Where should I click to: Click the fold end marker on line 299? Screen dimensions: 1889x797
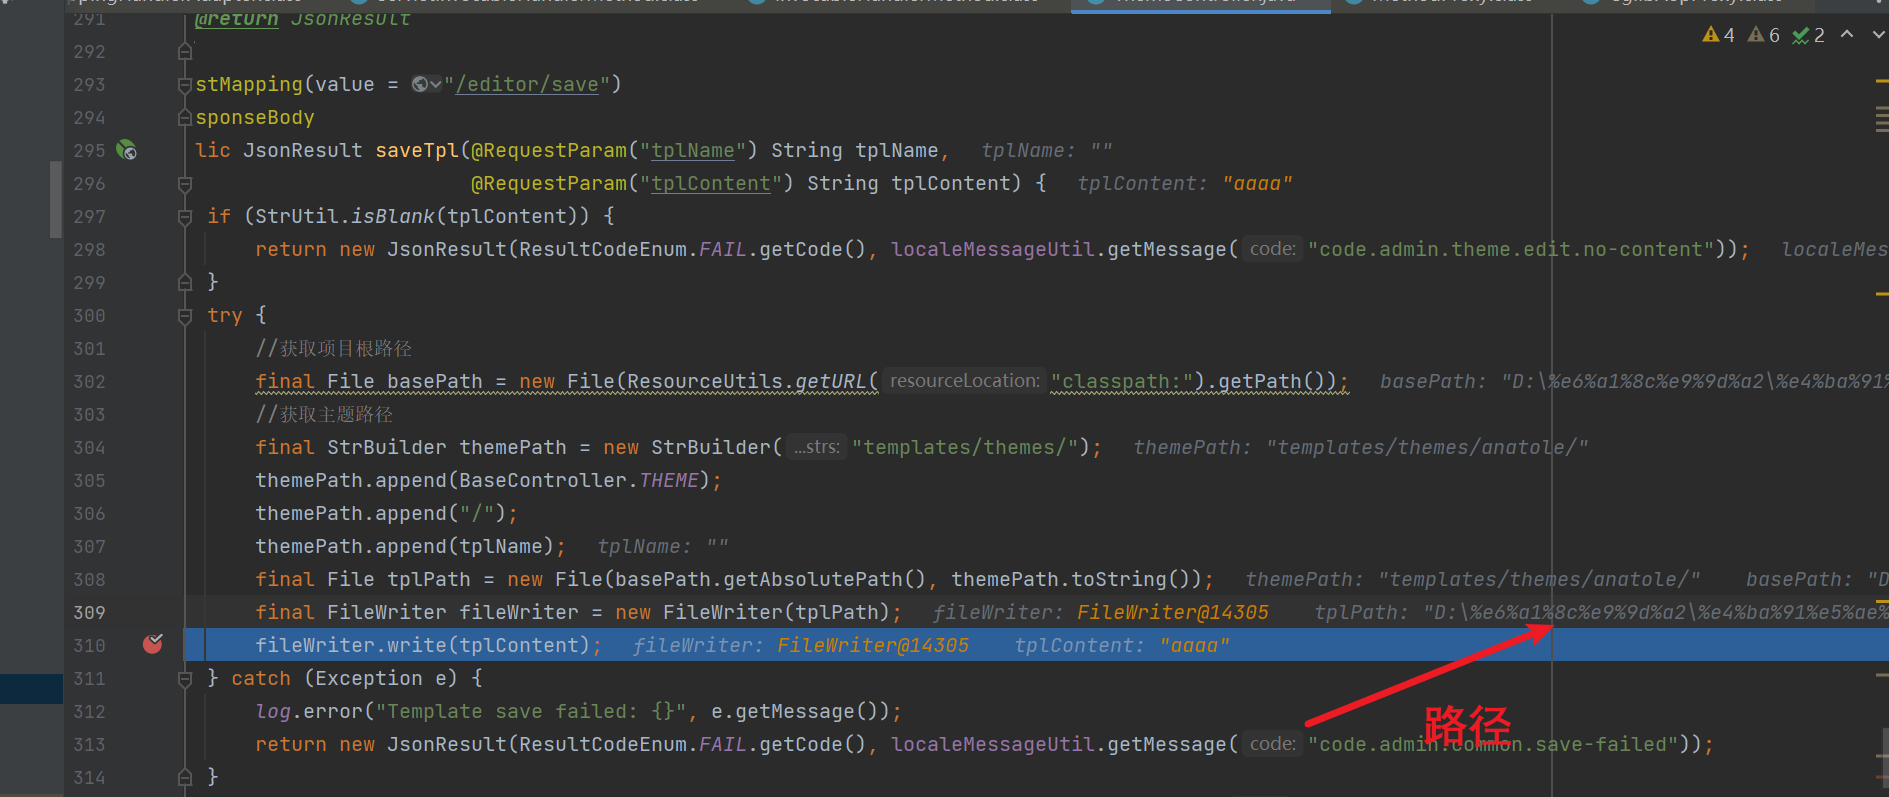185,283
